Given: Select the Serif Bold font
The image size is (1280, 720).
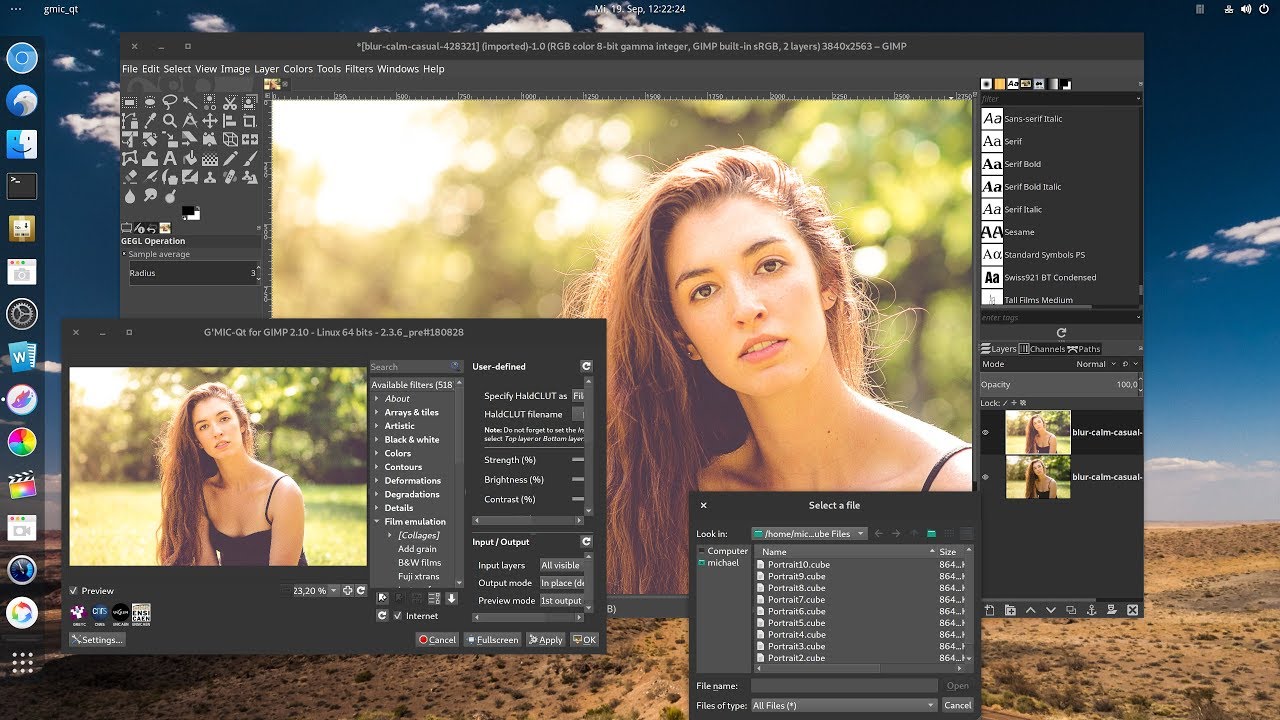Looking at the screenshot, I should (x=1022, y=164).
